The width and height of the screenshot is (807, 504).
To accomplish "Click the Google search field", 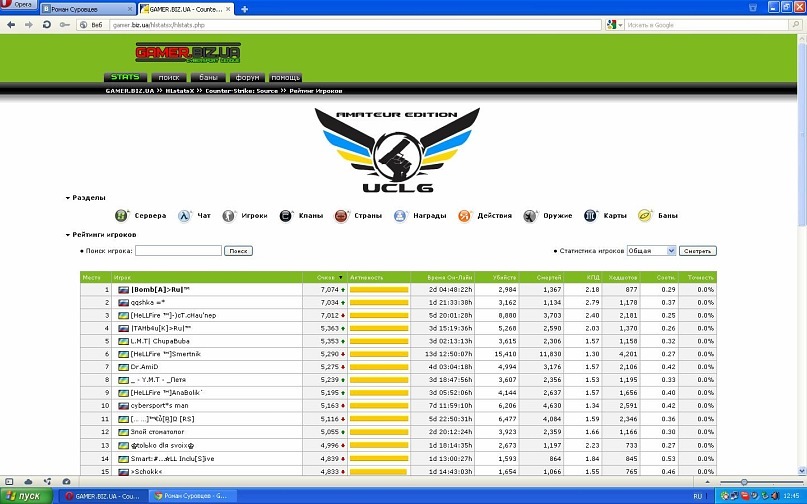I will point(706,25).
